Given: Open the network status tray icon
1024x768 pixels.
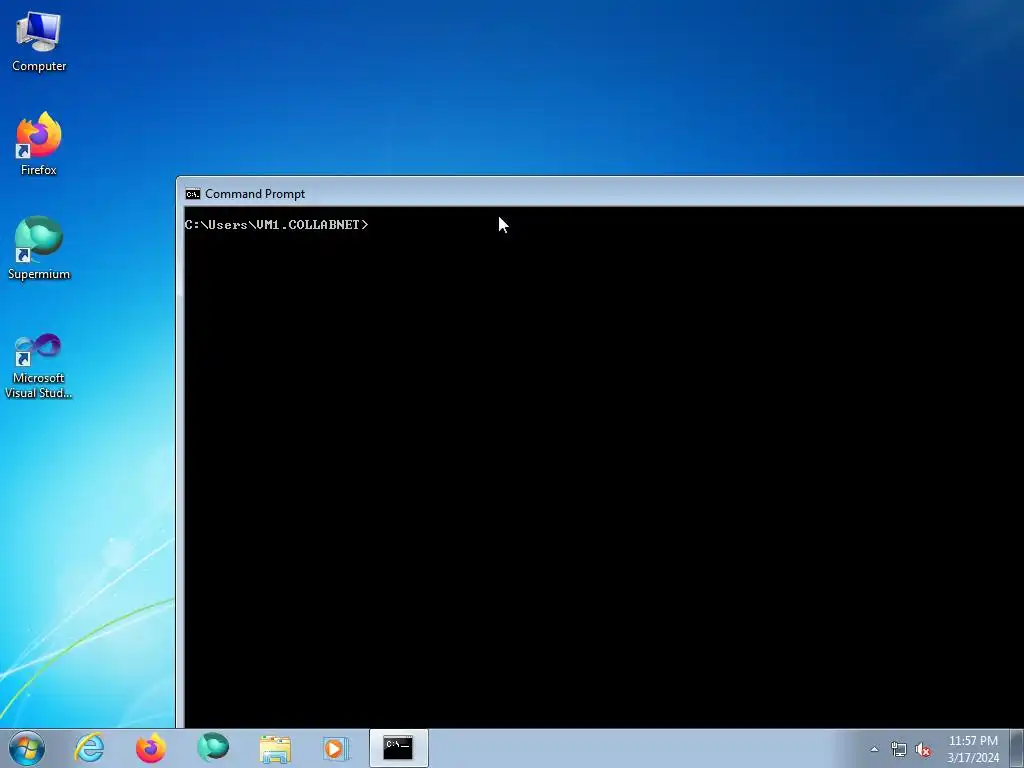Looking at the screenshot, I should coord(899,749).
